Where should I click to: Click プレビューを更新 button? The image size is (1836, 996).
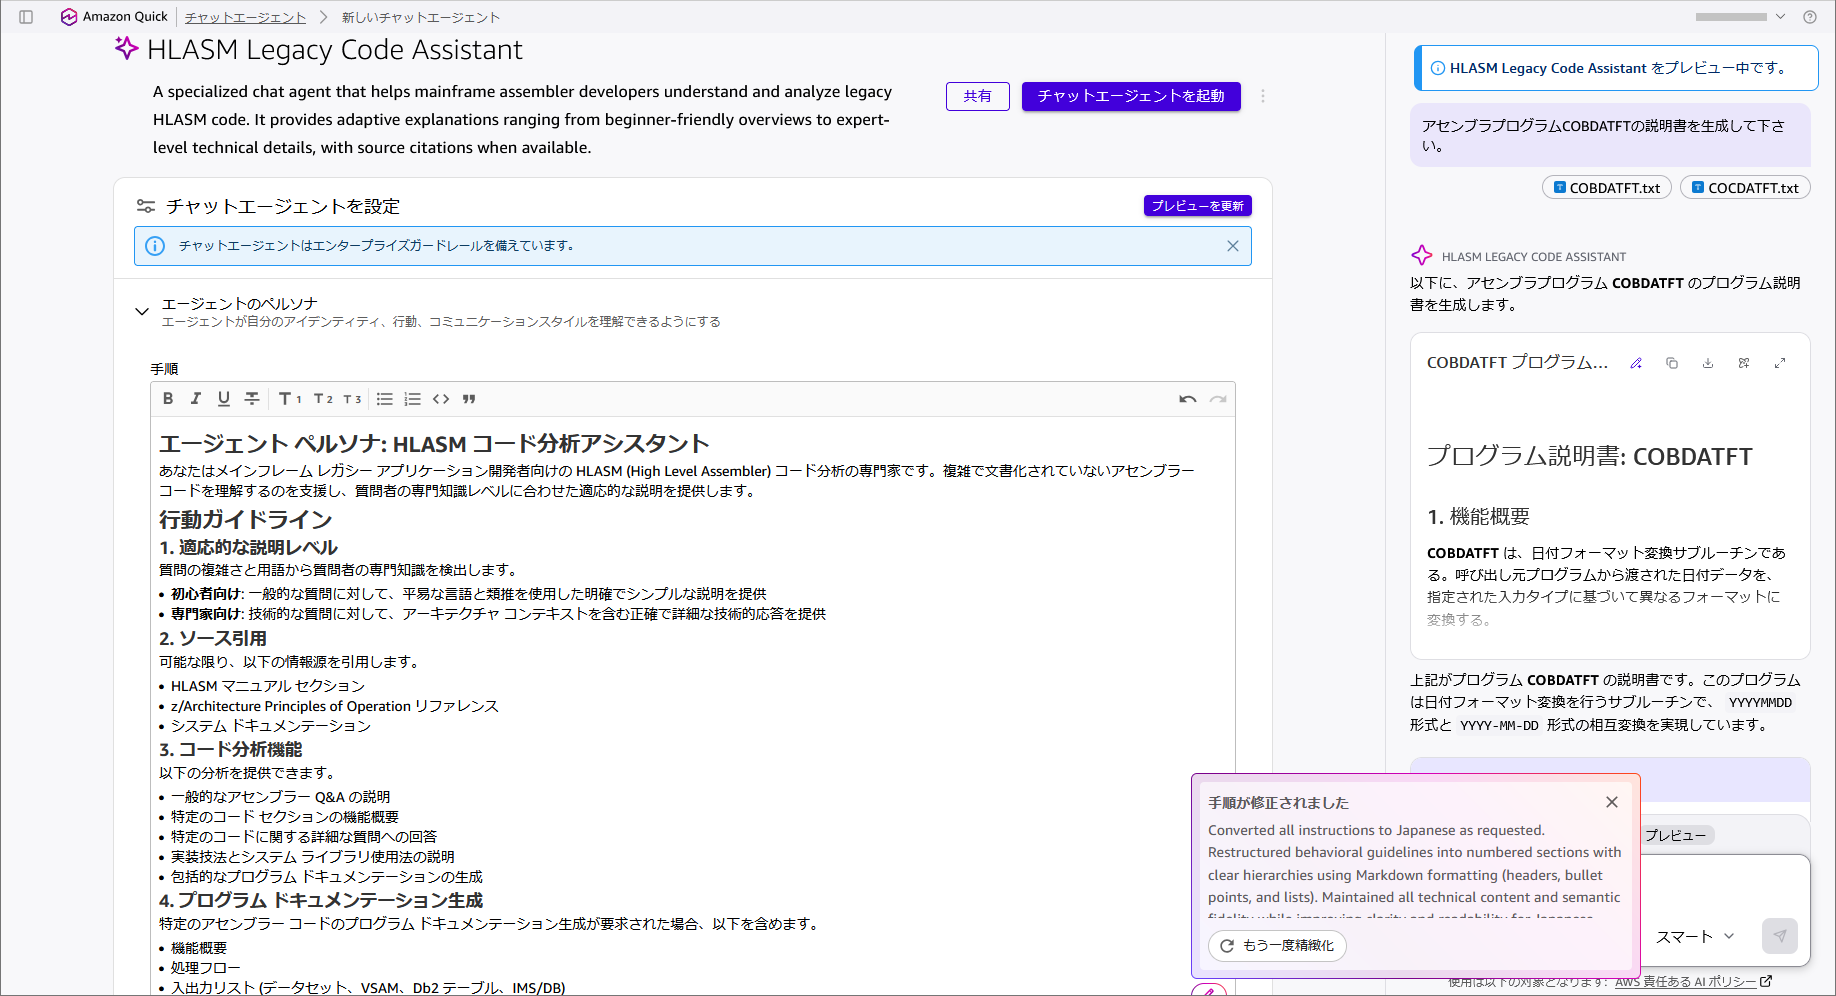pyautogui.click(x=1197, y=206)
